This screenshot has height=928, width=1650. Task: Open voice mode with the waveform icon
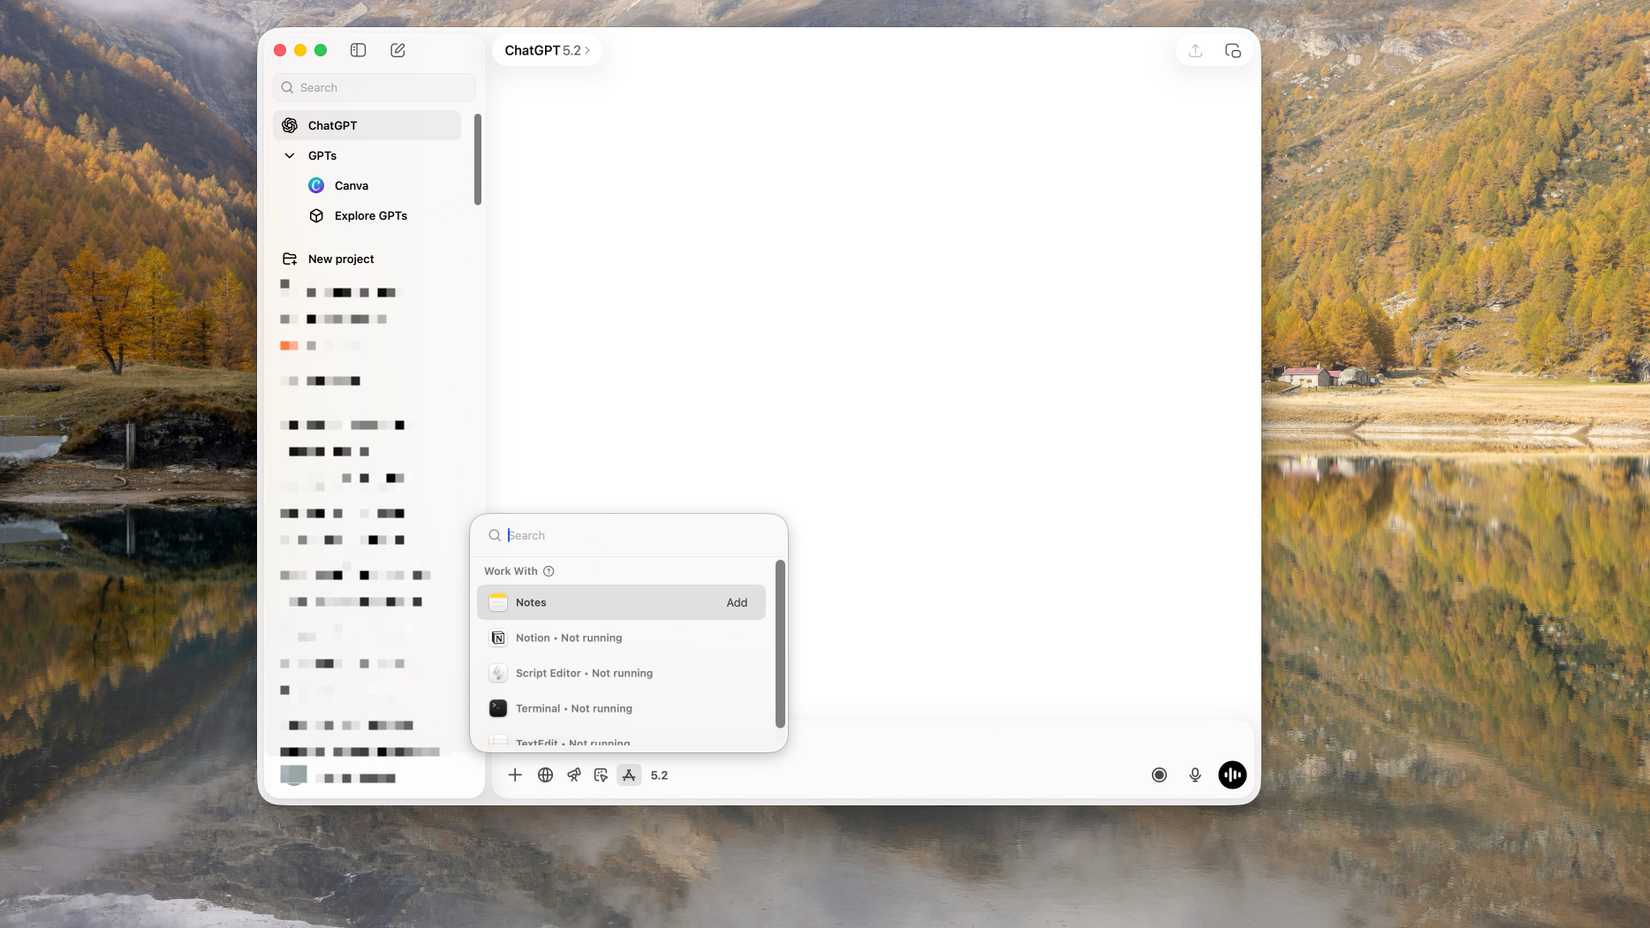click(1231, 774)
